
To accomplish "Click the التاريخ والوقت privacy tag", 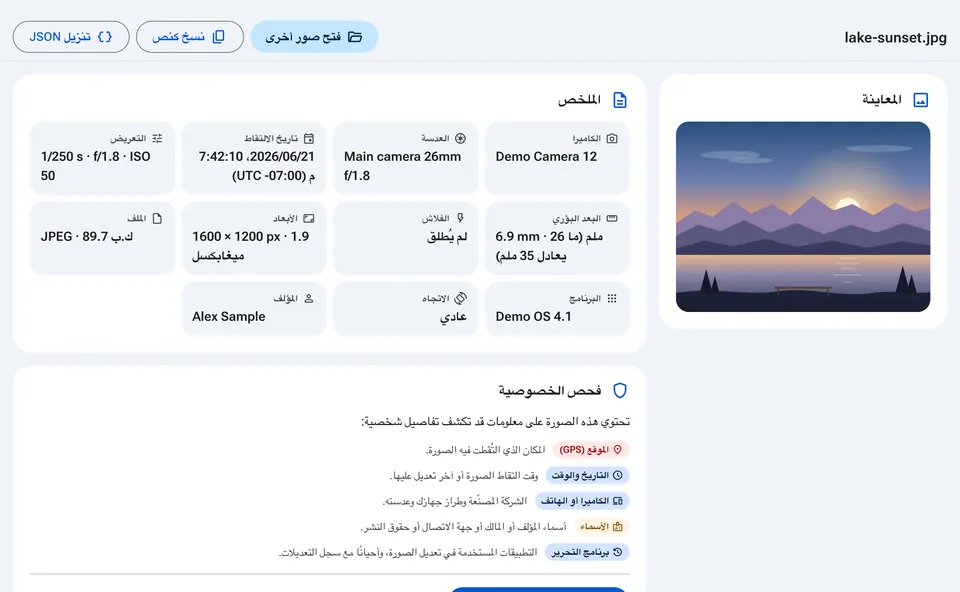I will (587, 476).
